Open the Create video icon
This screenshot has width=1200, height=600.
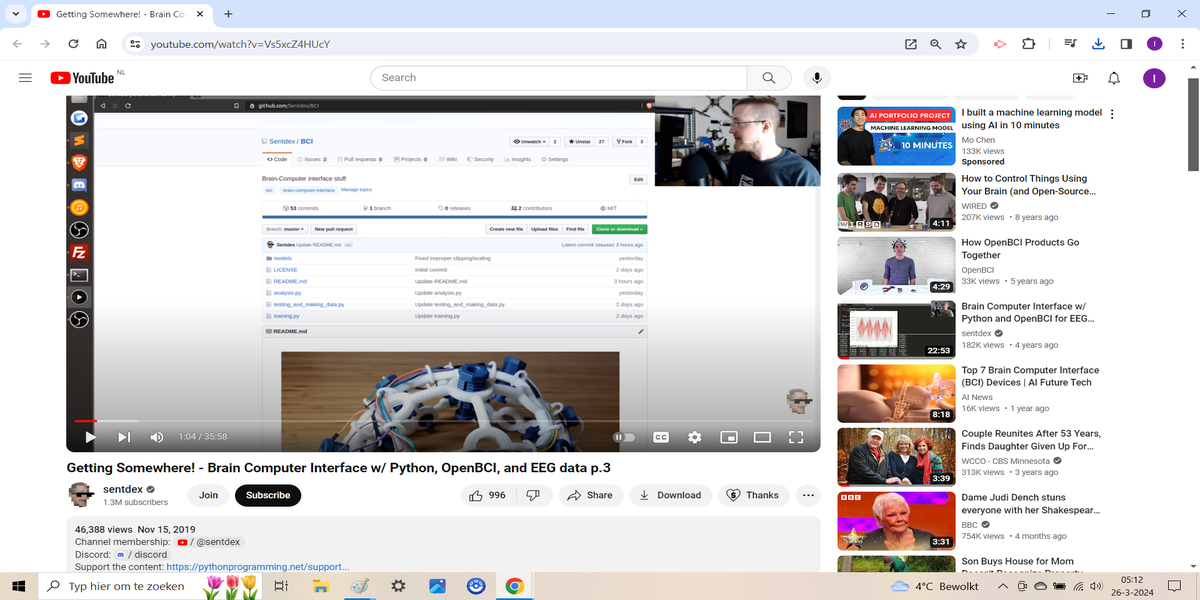(x=1080, y=78)
